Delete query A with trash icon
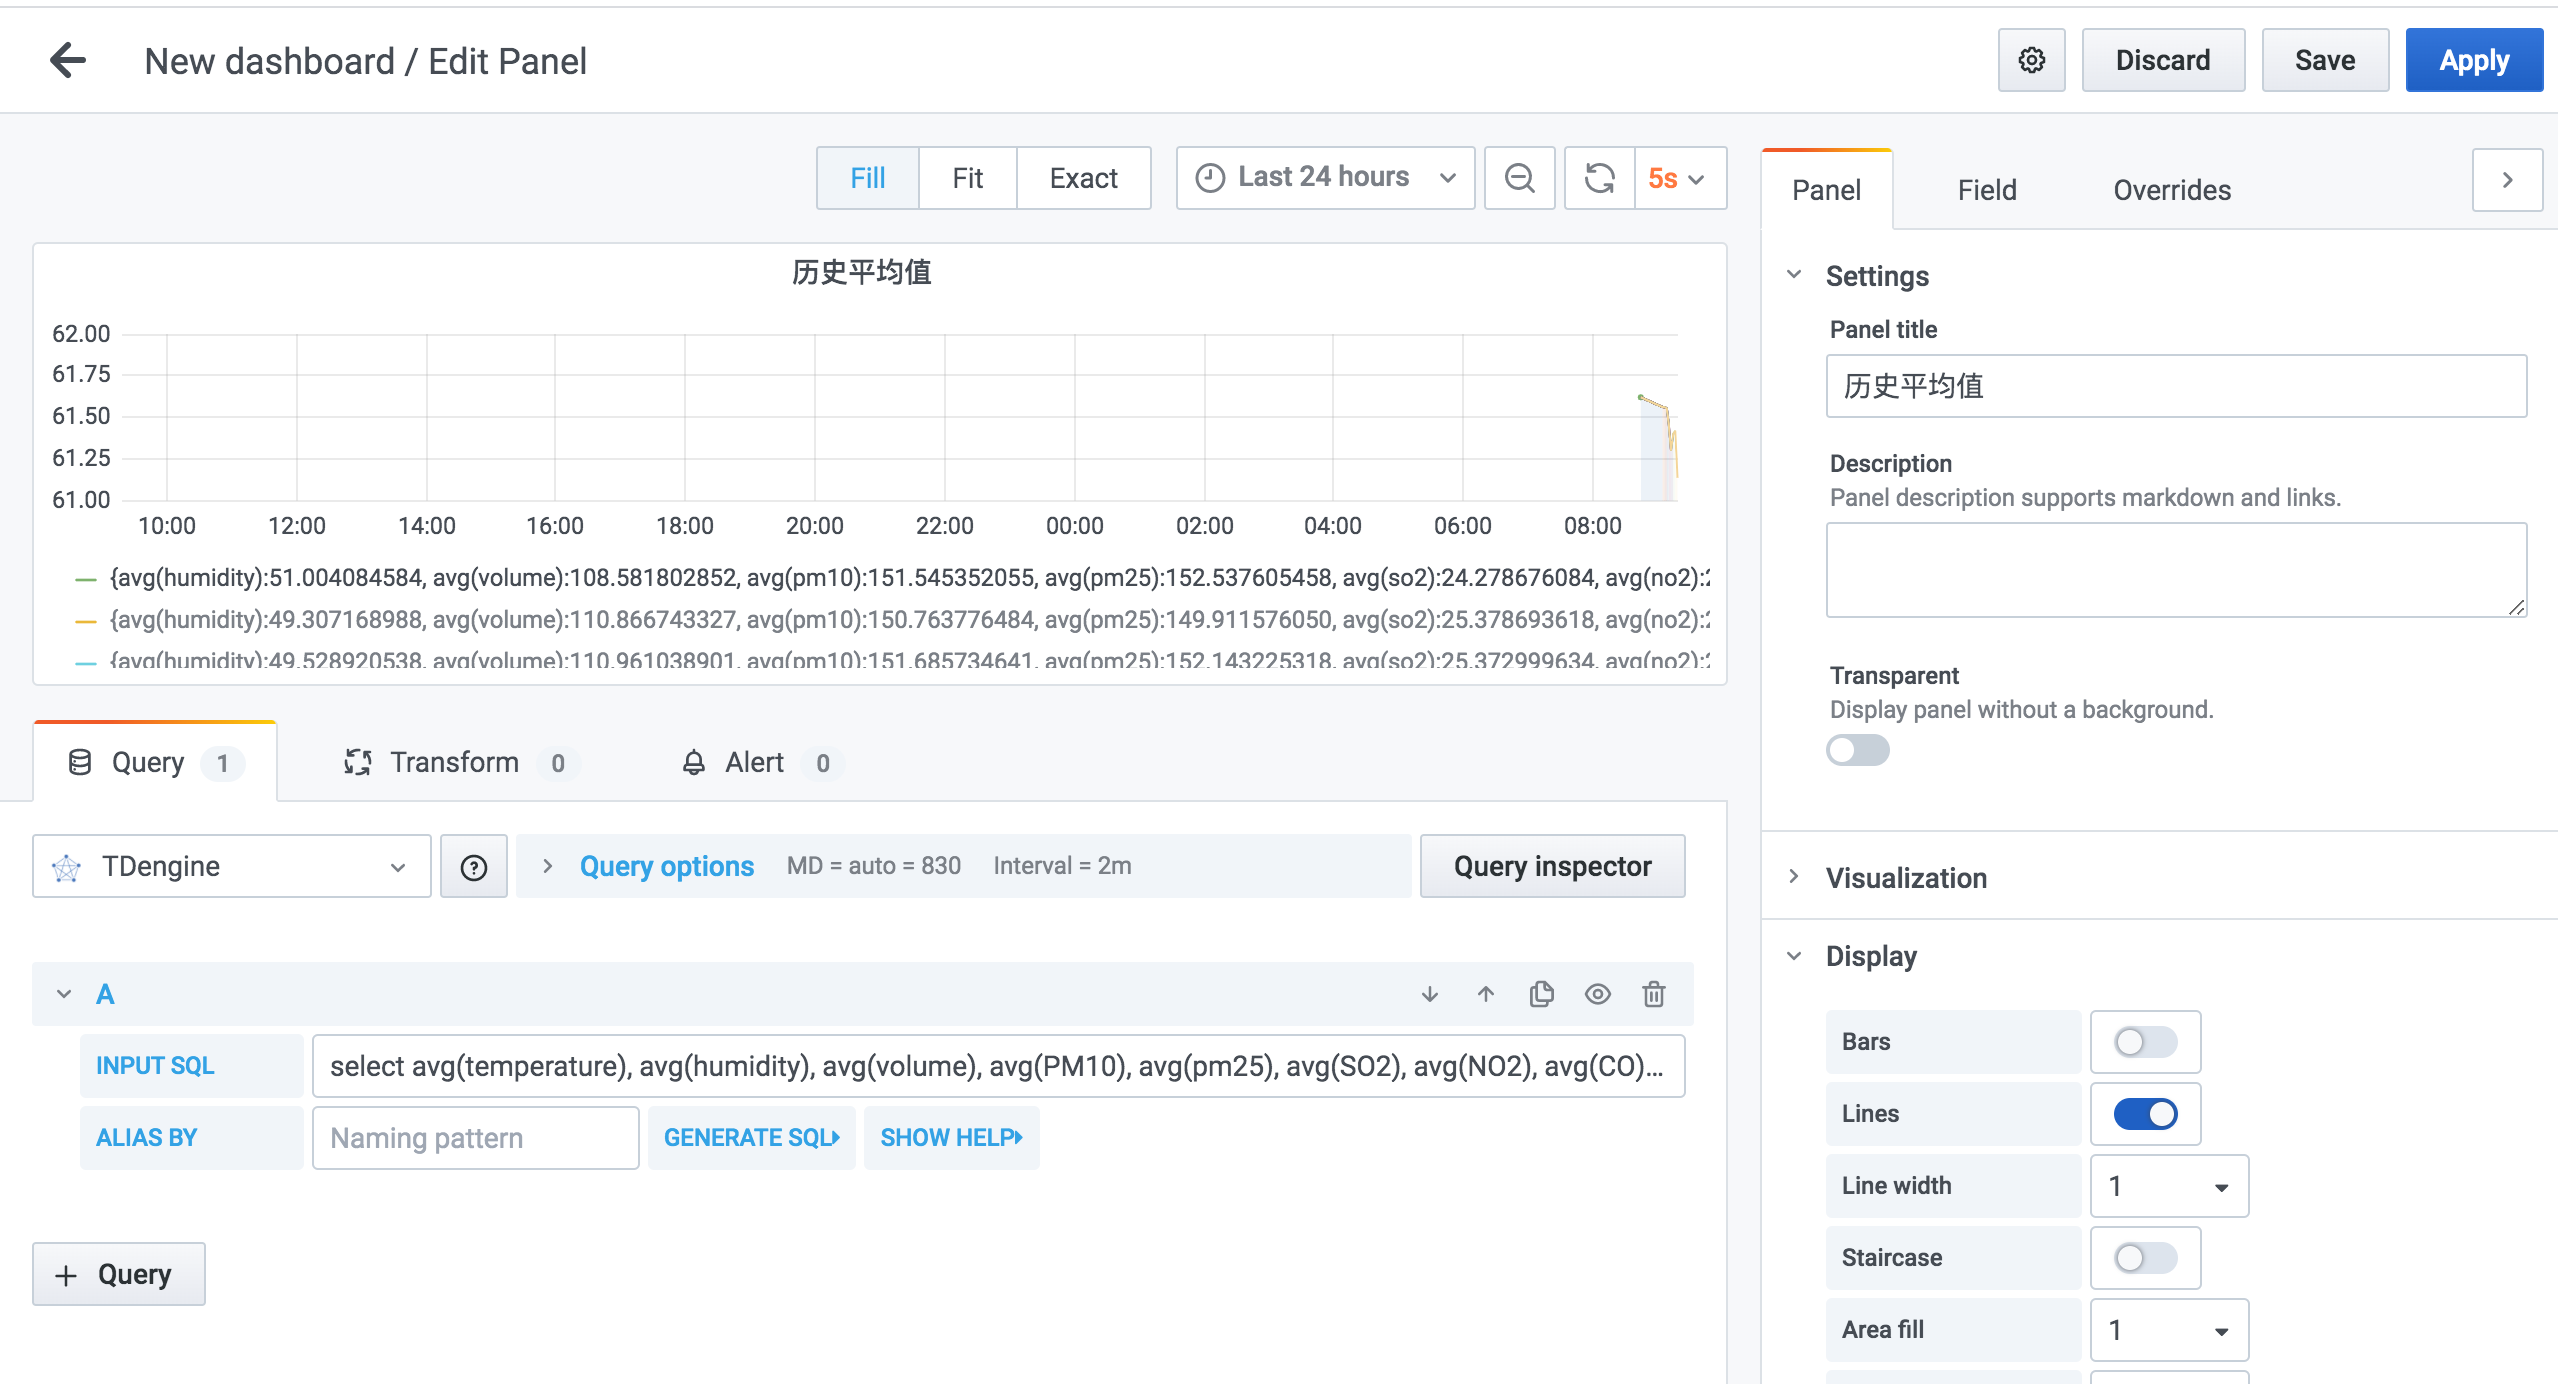The height and width of the screenshot is (1384, 2558). (x=1654, y=994)
